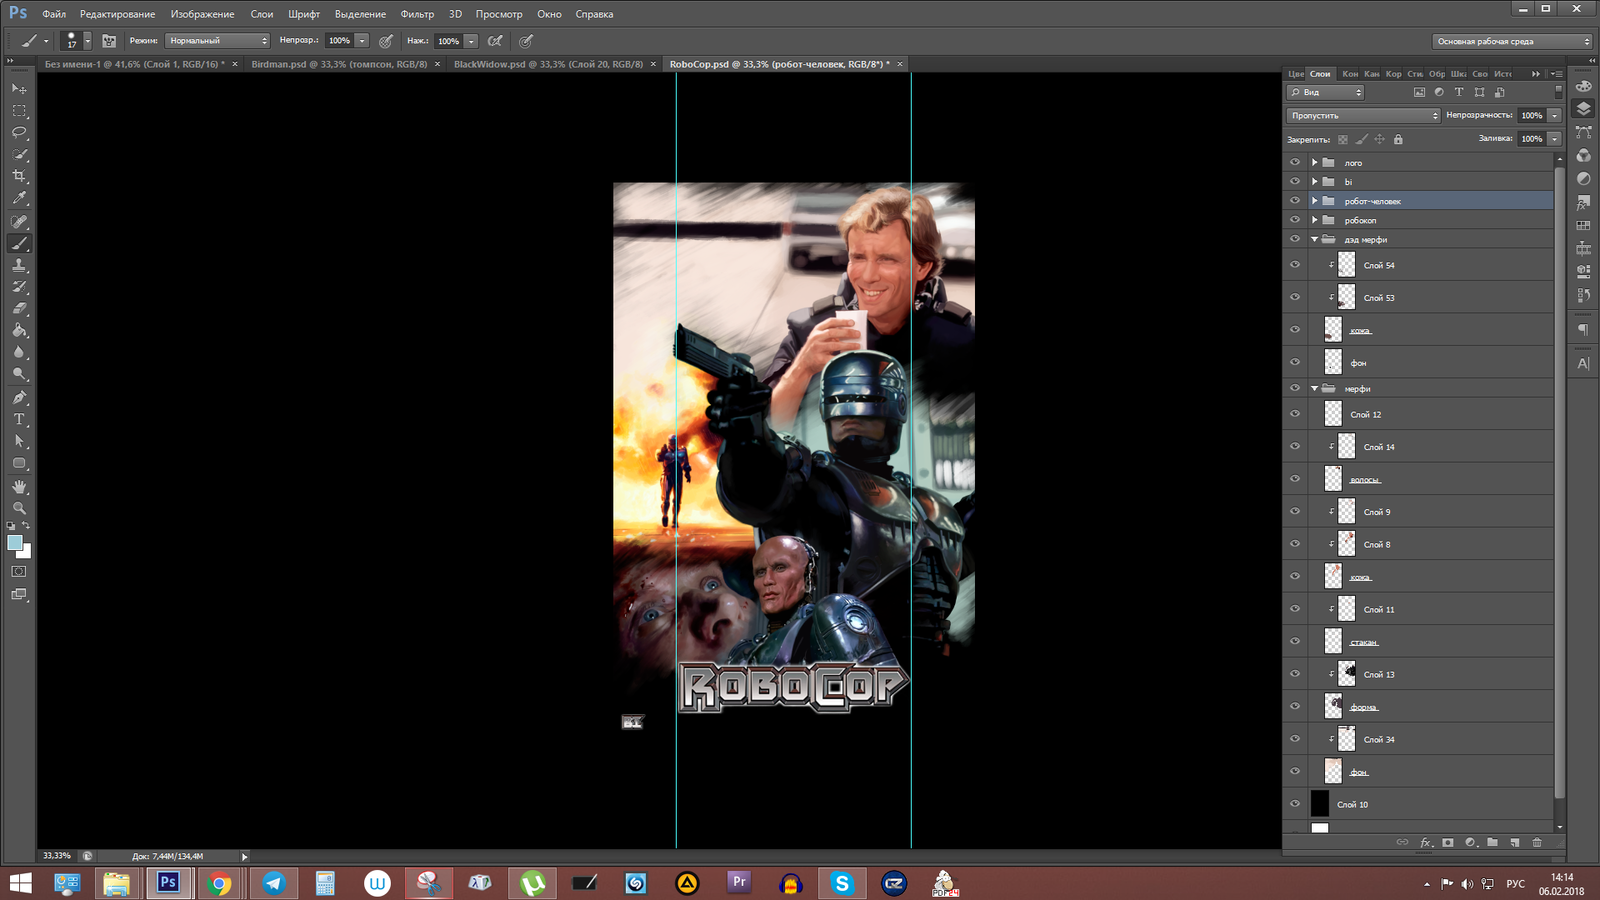The image size is (1600, 900).
Task: Hide layer Слой 54
Action: tap(1295, 265)
